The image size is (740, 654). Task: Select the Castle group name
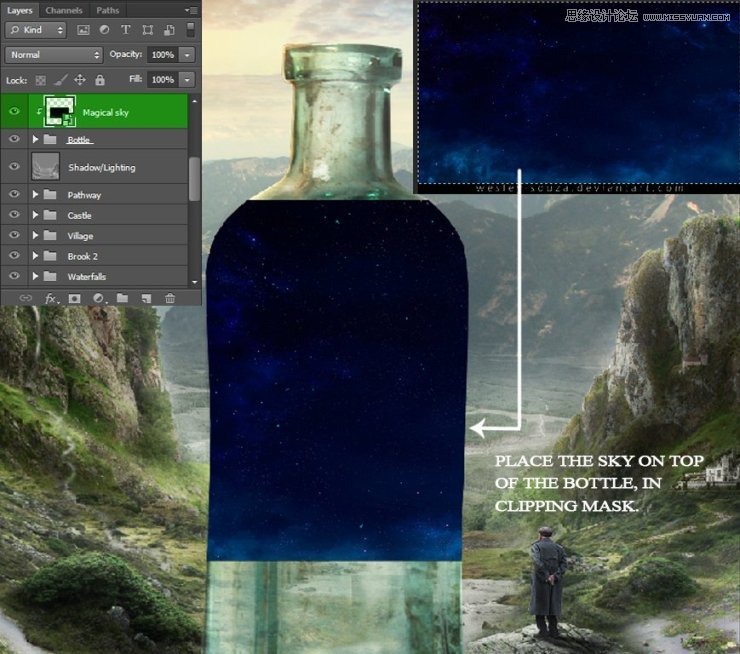pyautogui.click(x=79, y=216)
